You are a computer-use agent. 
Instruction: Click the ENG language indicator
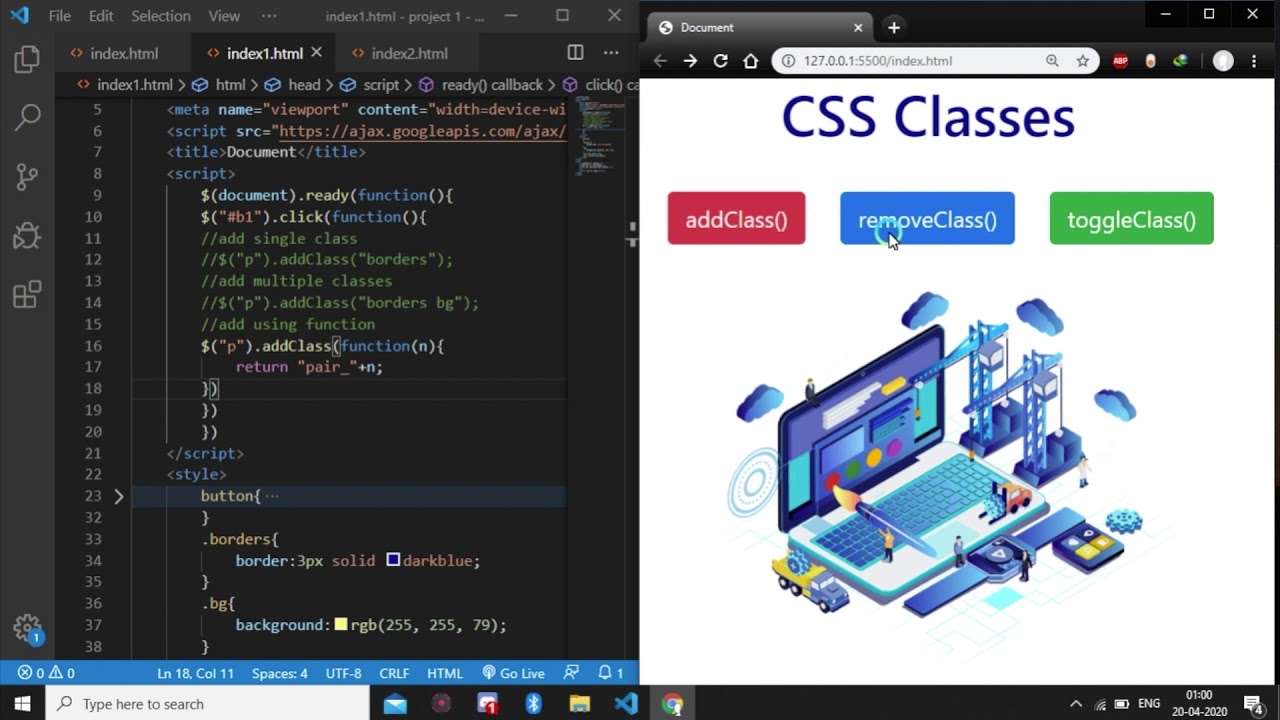[x=1149, y=704]
